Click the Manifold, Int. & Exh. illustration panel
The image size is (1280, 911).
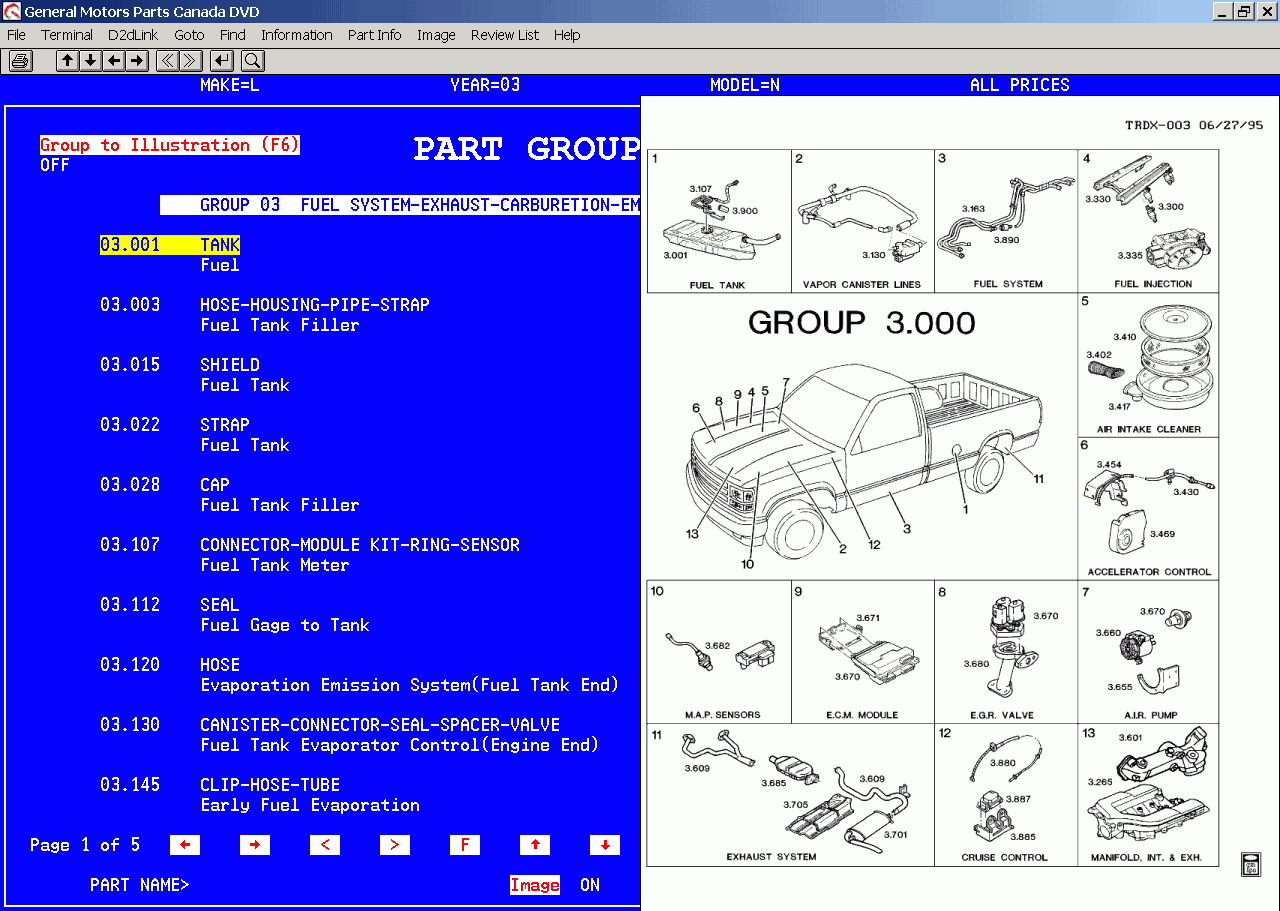[1149, 795]
